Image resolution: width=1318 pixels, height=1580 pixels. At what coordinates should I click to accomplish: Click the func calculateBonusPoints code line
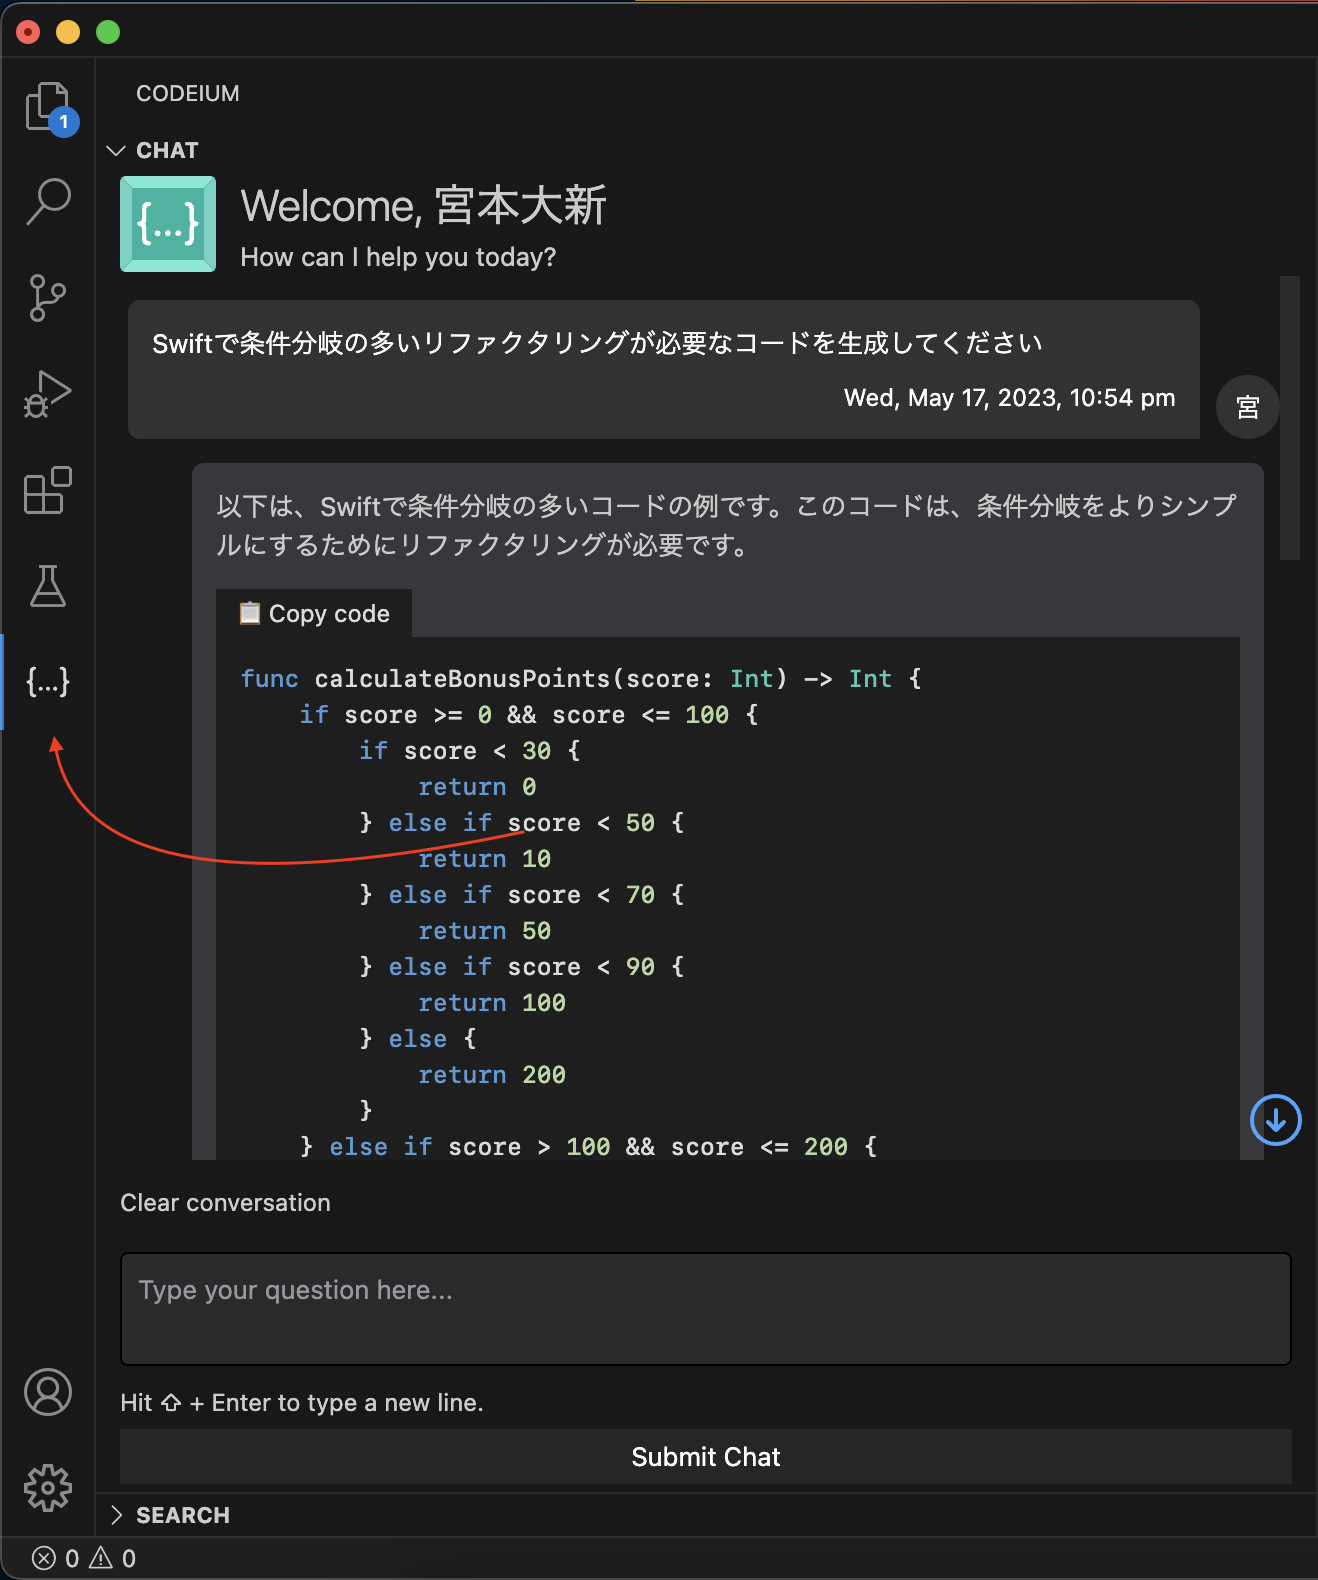(581, 679)
